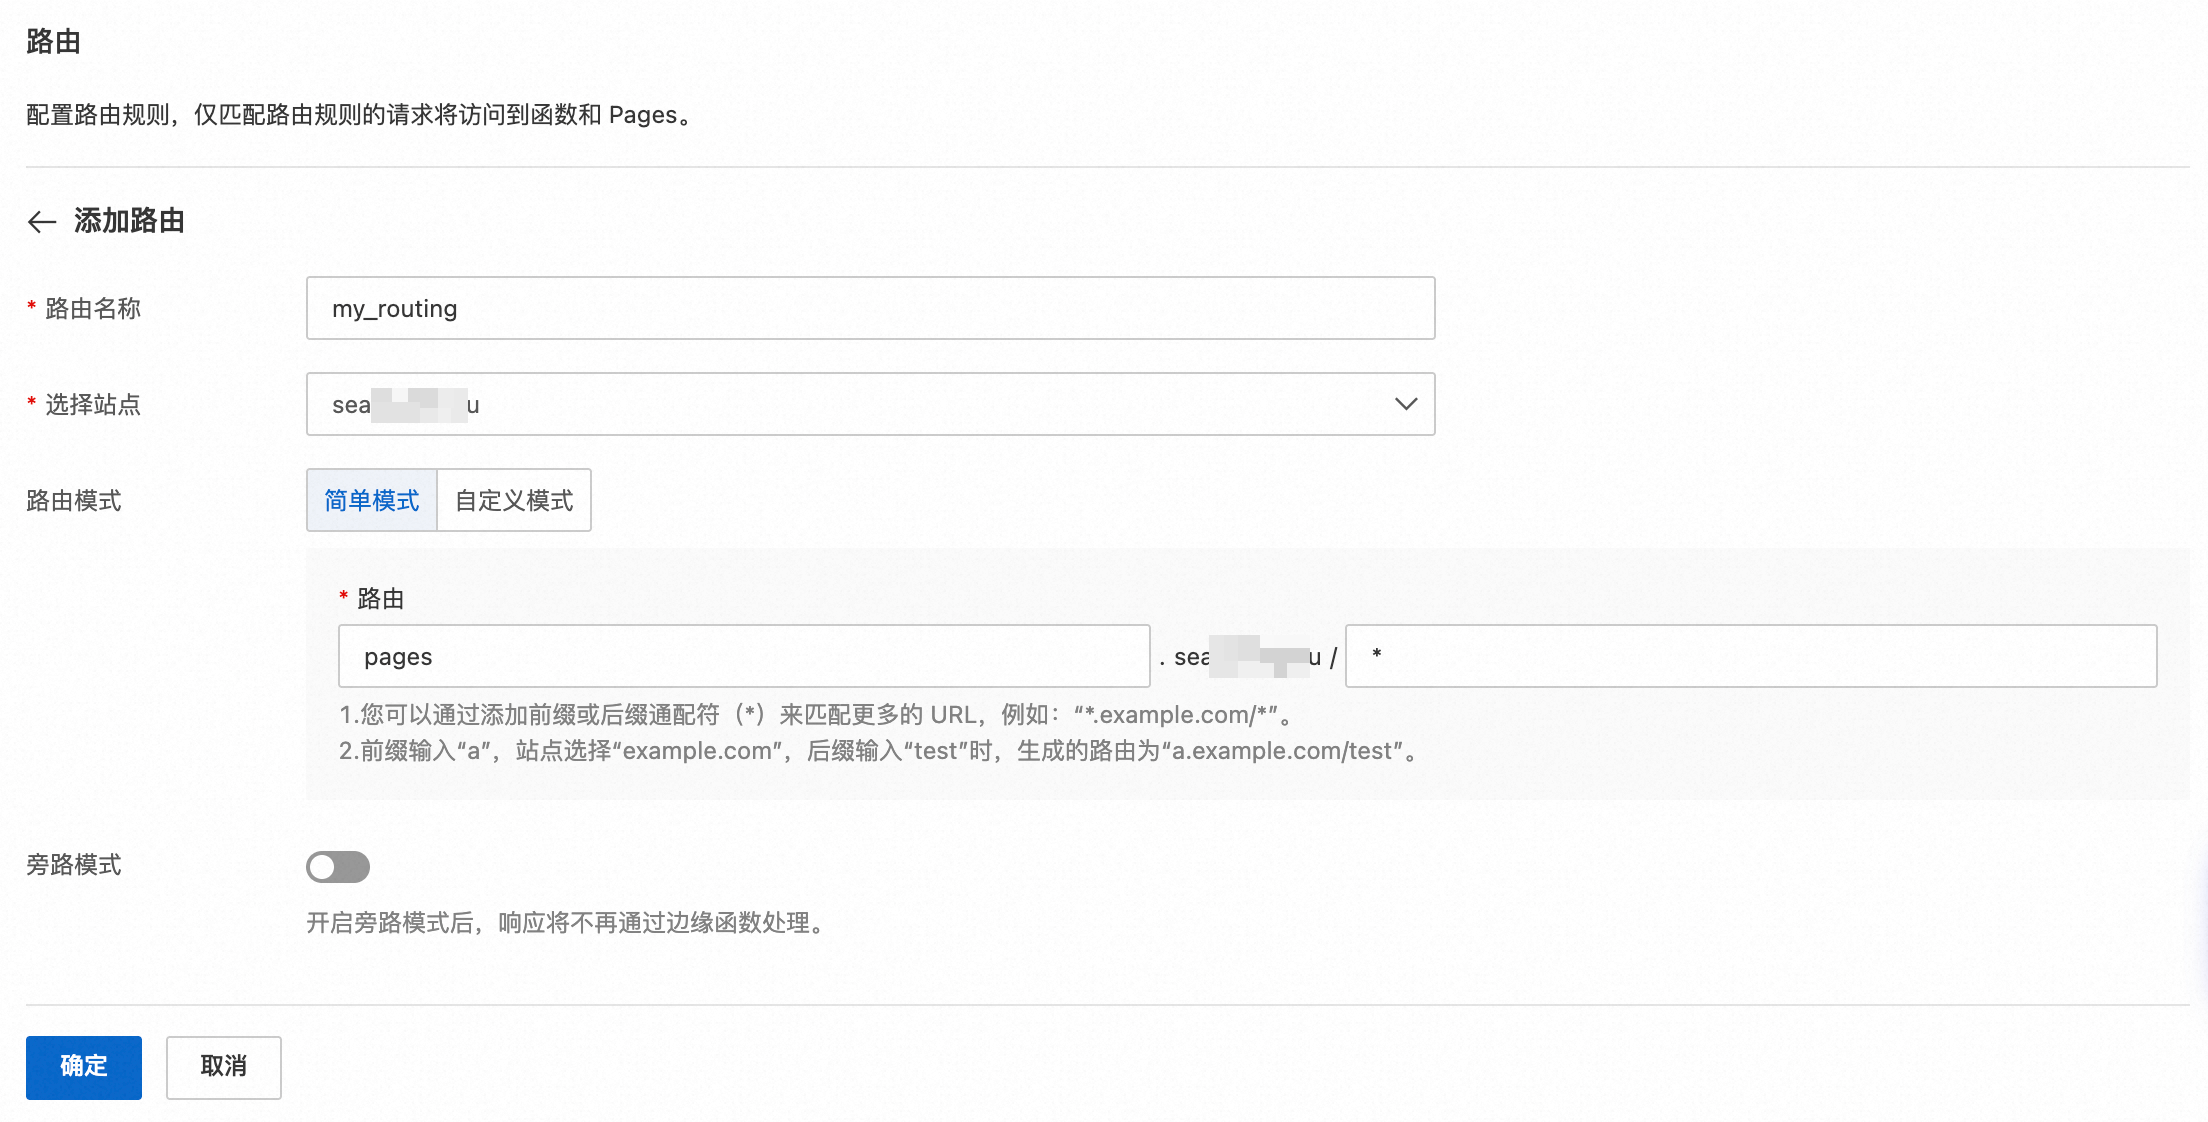Click the route prefix field containing pages
The height and width of the screenshot is (1122, 2208).
(x=743, y=656)
